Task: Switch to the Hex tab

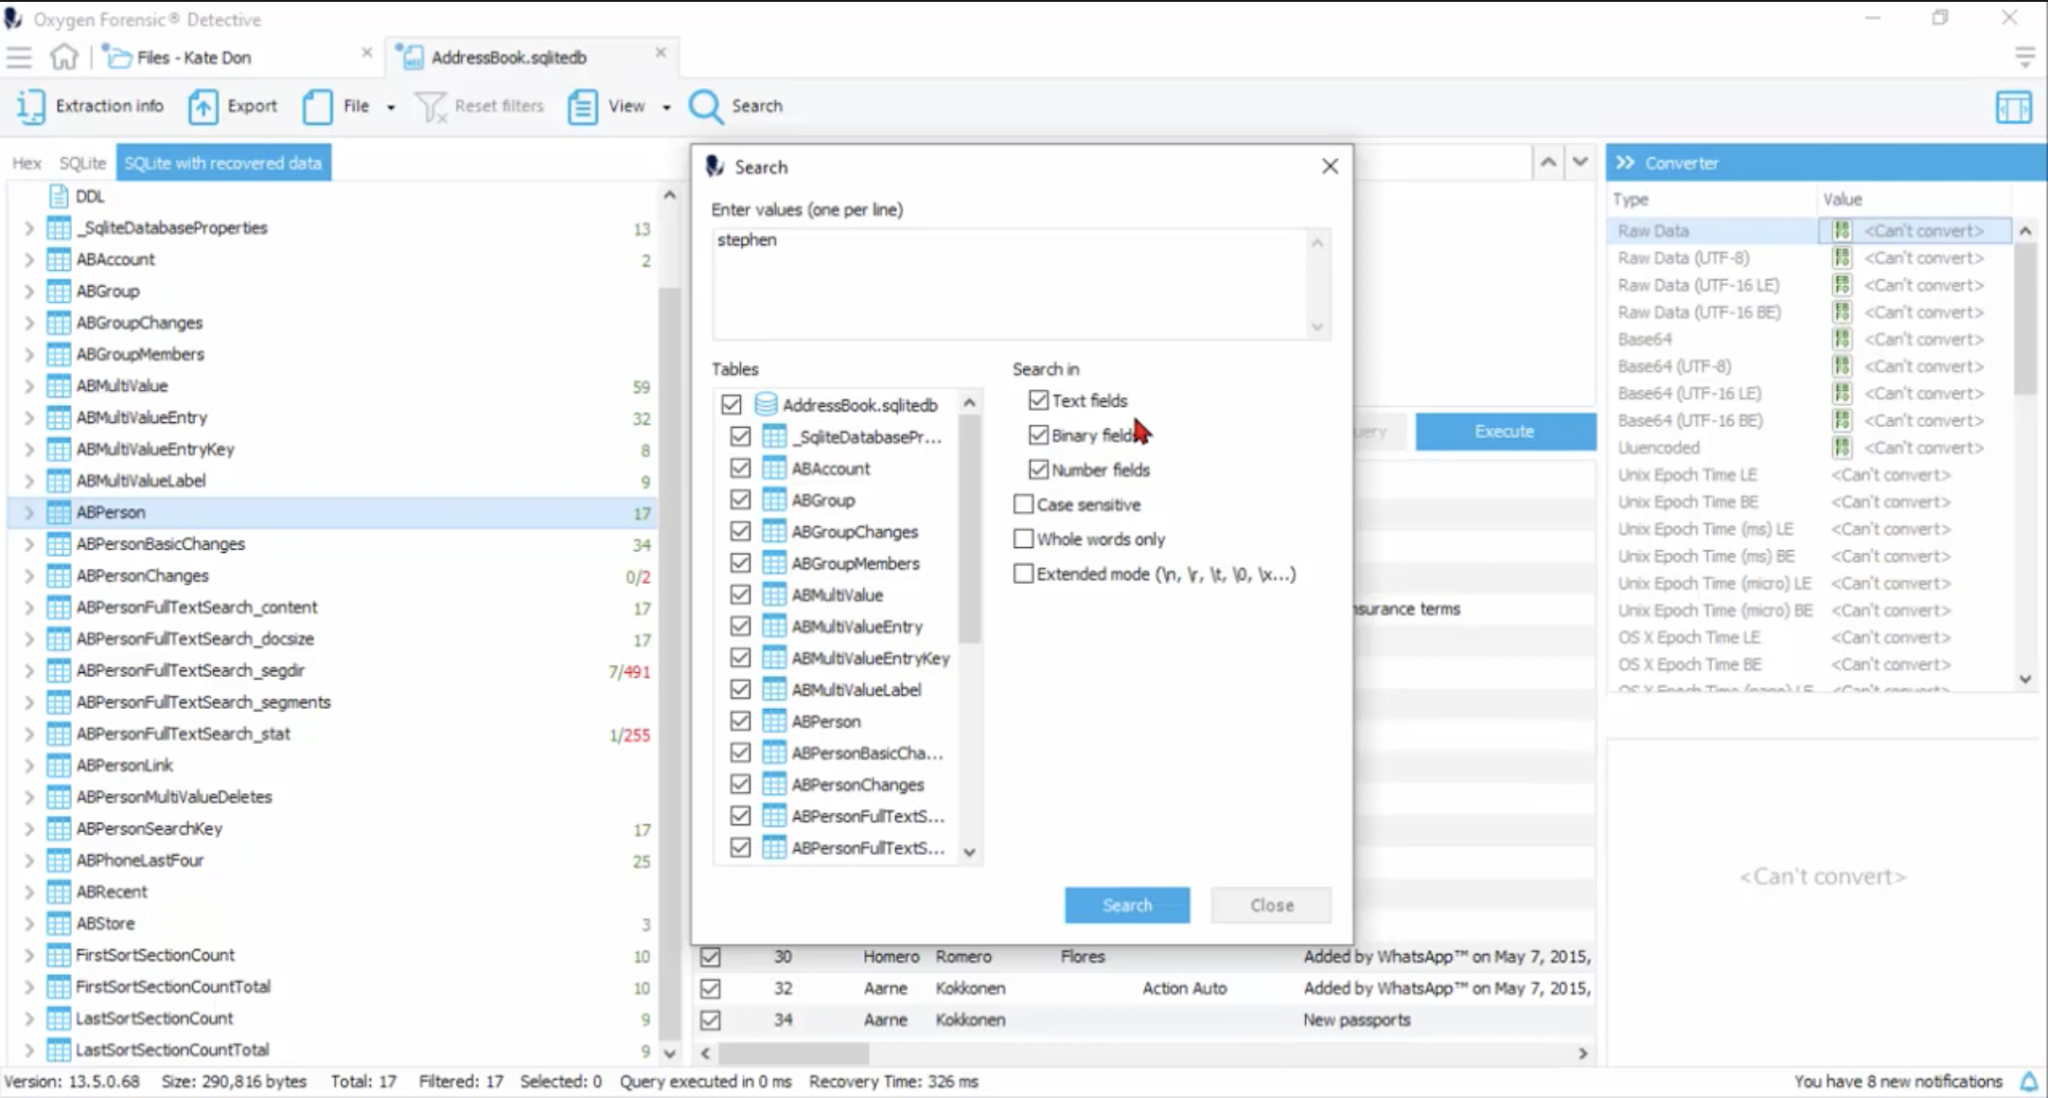Action: click(x=26, y=162)
